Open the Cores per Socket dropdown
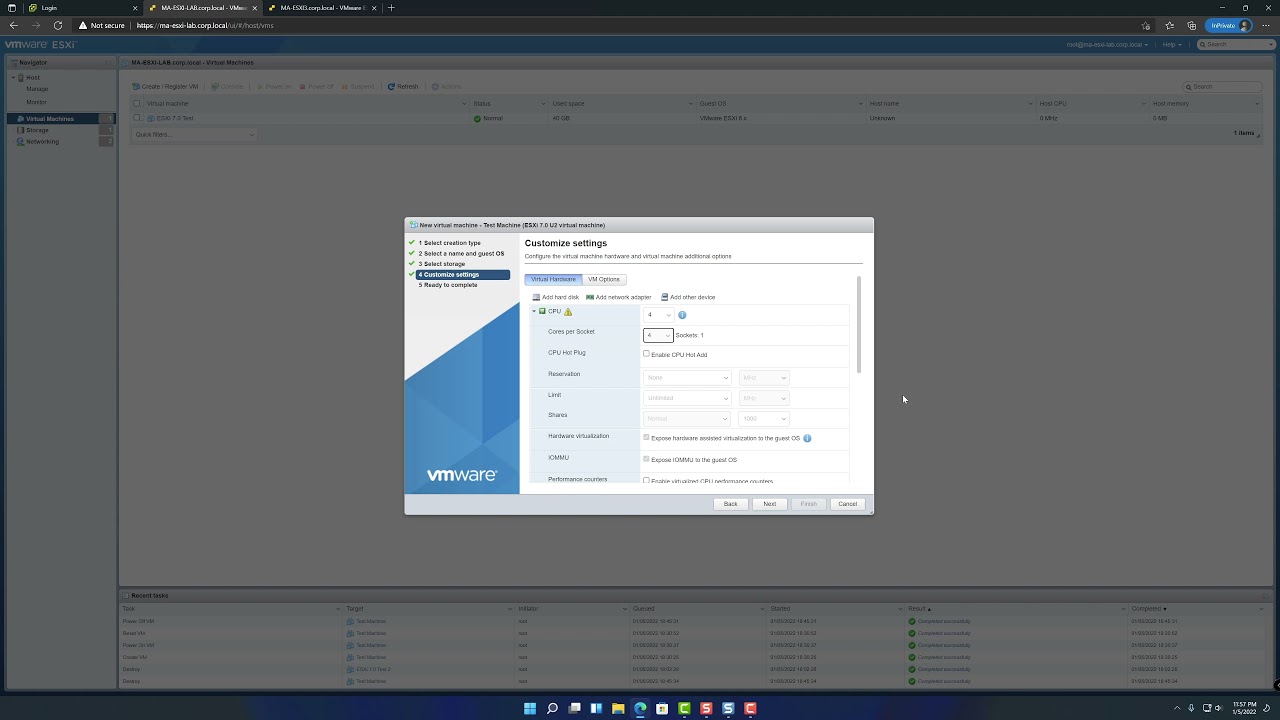1280x720 pixels. click(x=658, y=335)
